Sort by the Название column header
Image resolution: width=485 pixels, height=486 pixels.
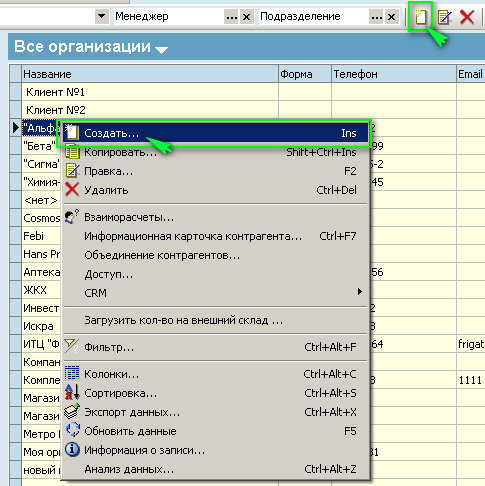point(150,74)
